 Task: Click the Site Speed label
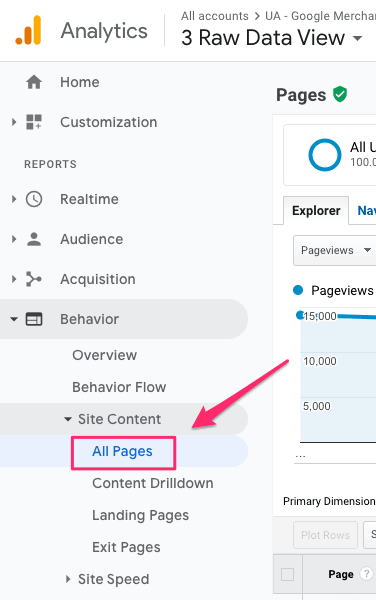(x=114, y=579)
